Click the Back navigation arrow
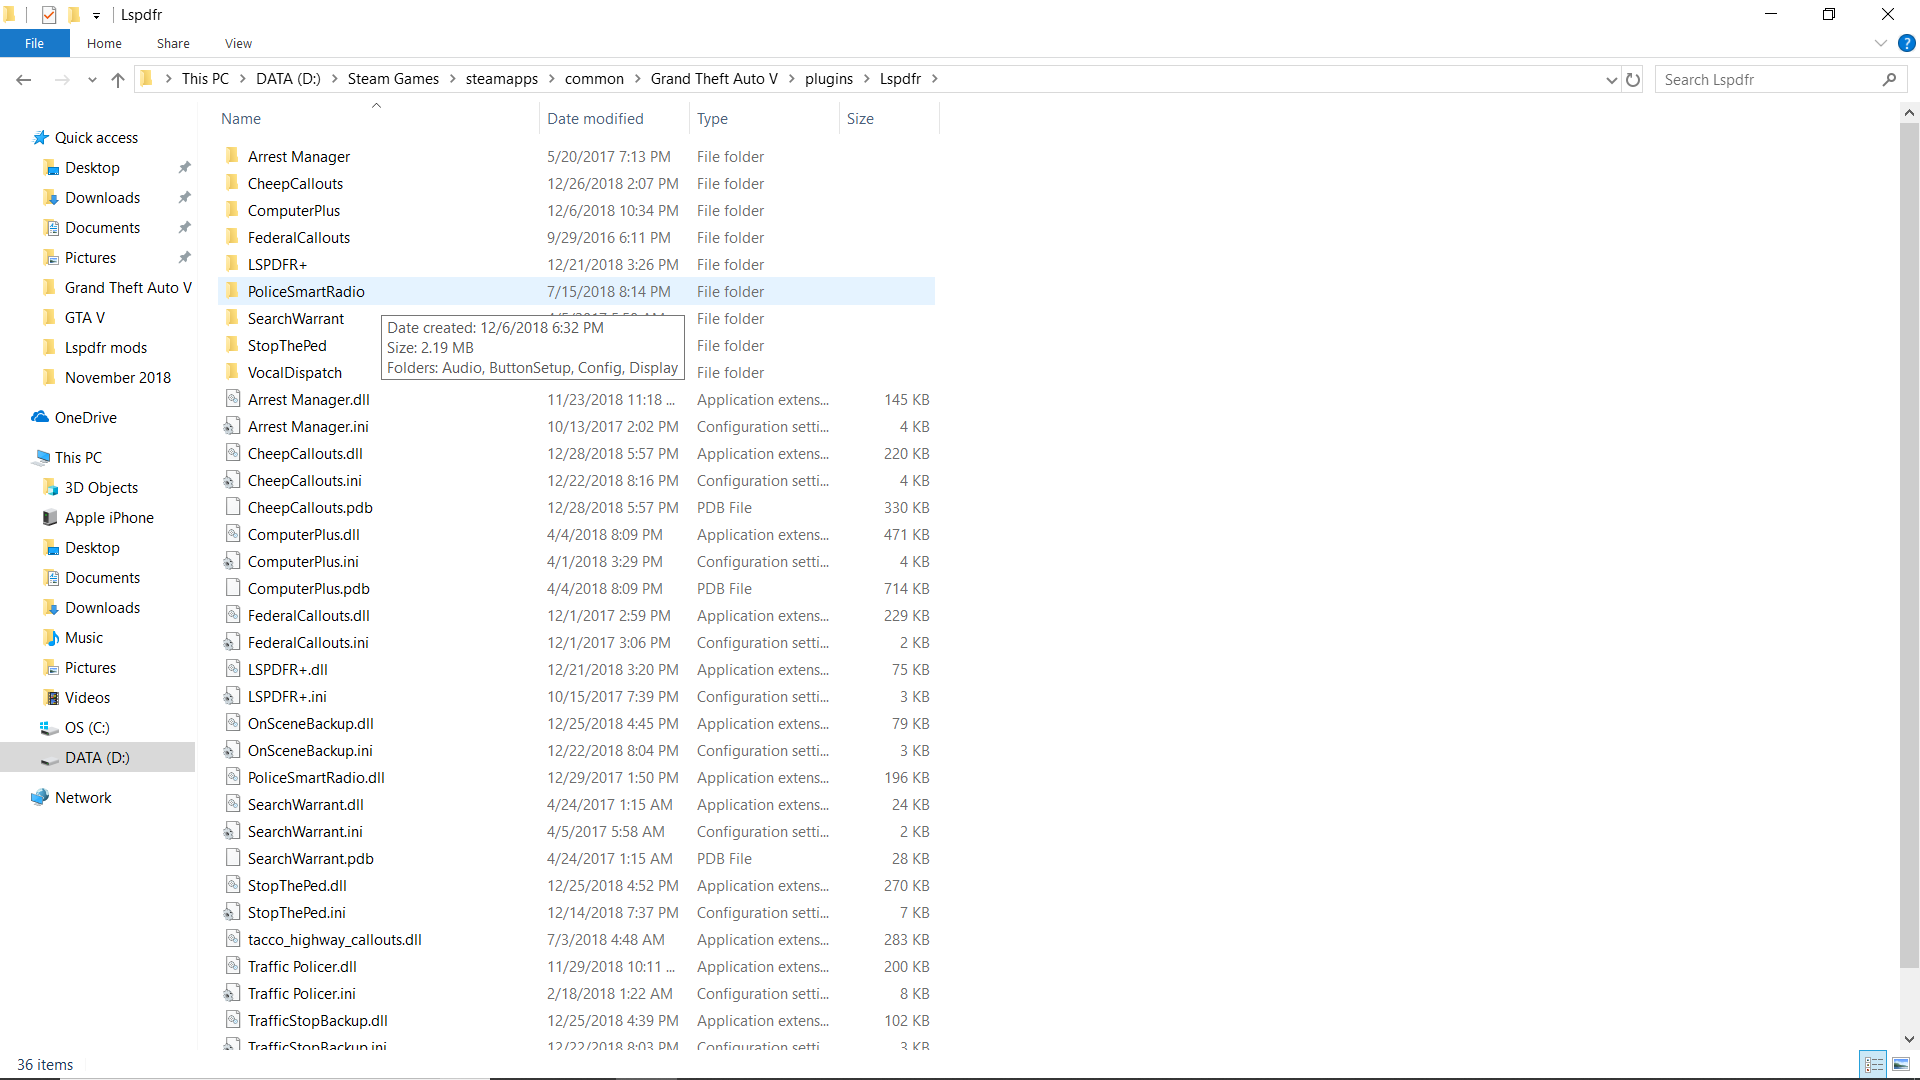This screenshot has height=1080, width=1920. pyautogui.click(x=24, y=80)
